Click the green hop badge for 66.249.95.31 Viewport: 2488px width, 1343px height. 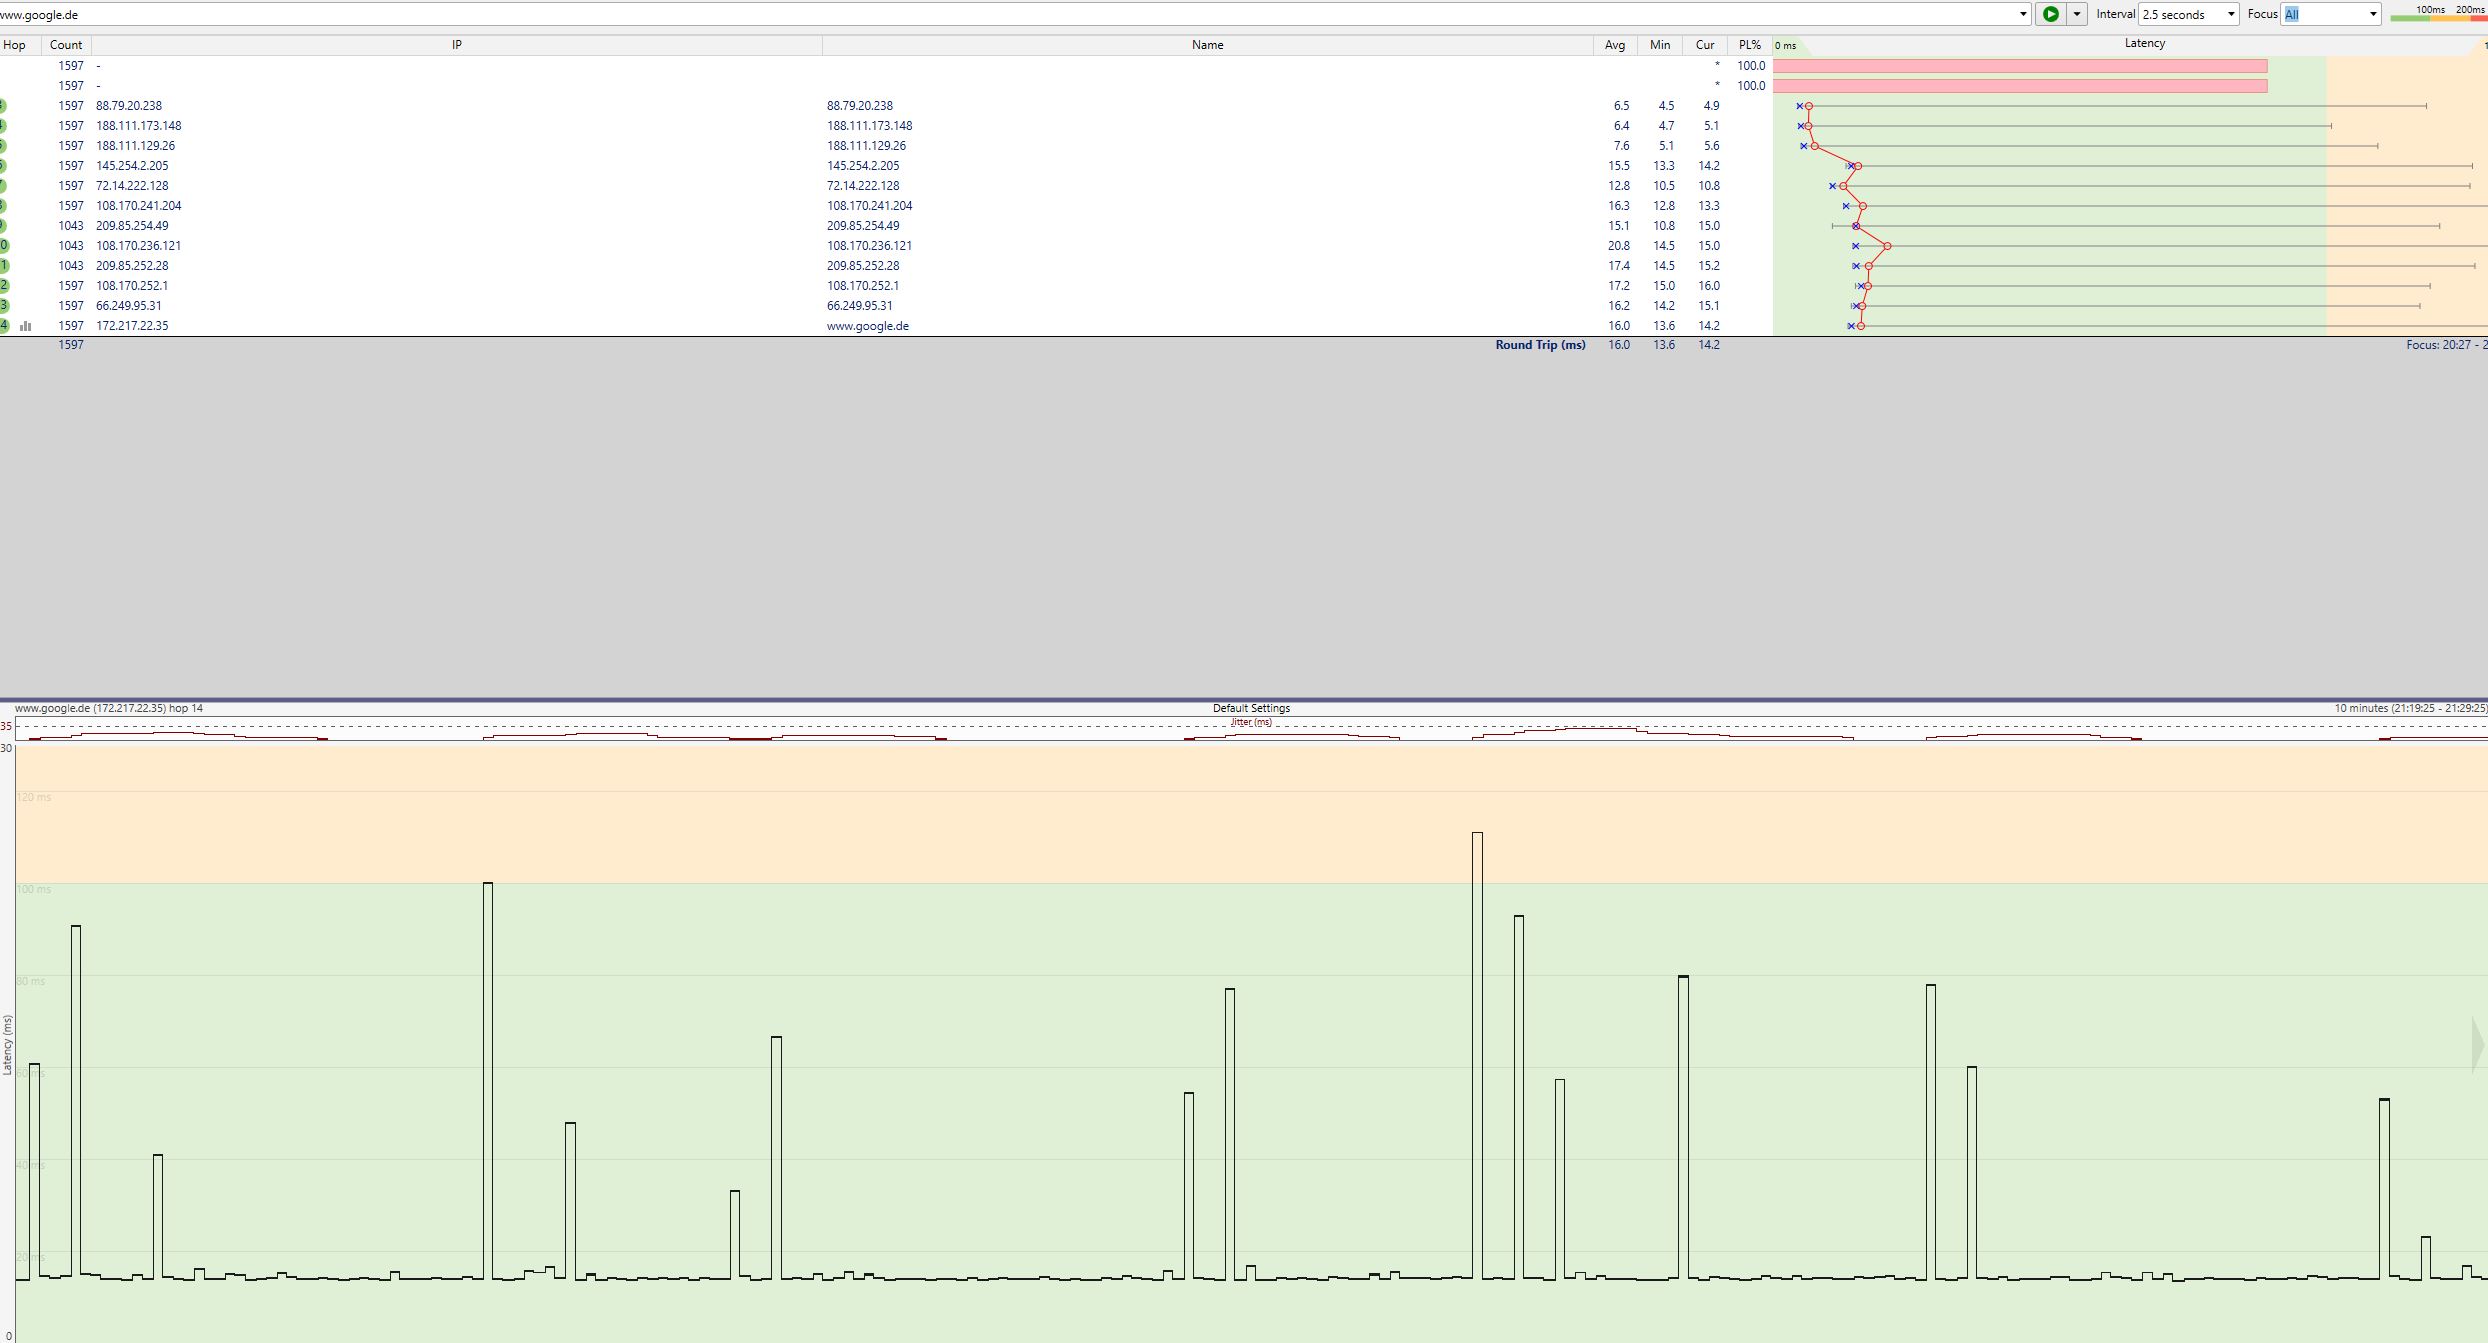tap(4, 306)
